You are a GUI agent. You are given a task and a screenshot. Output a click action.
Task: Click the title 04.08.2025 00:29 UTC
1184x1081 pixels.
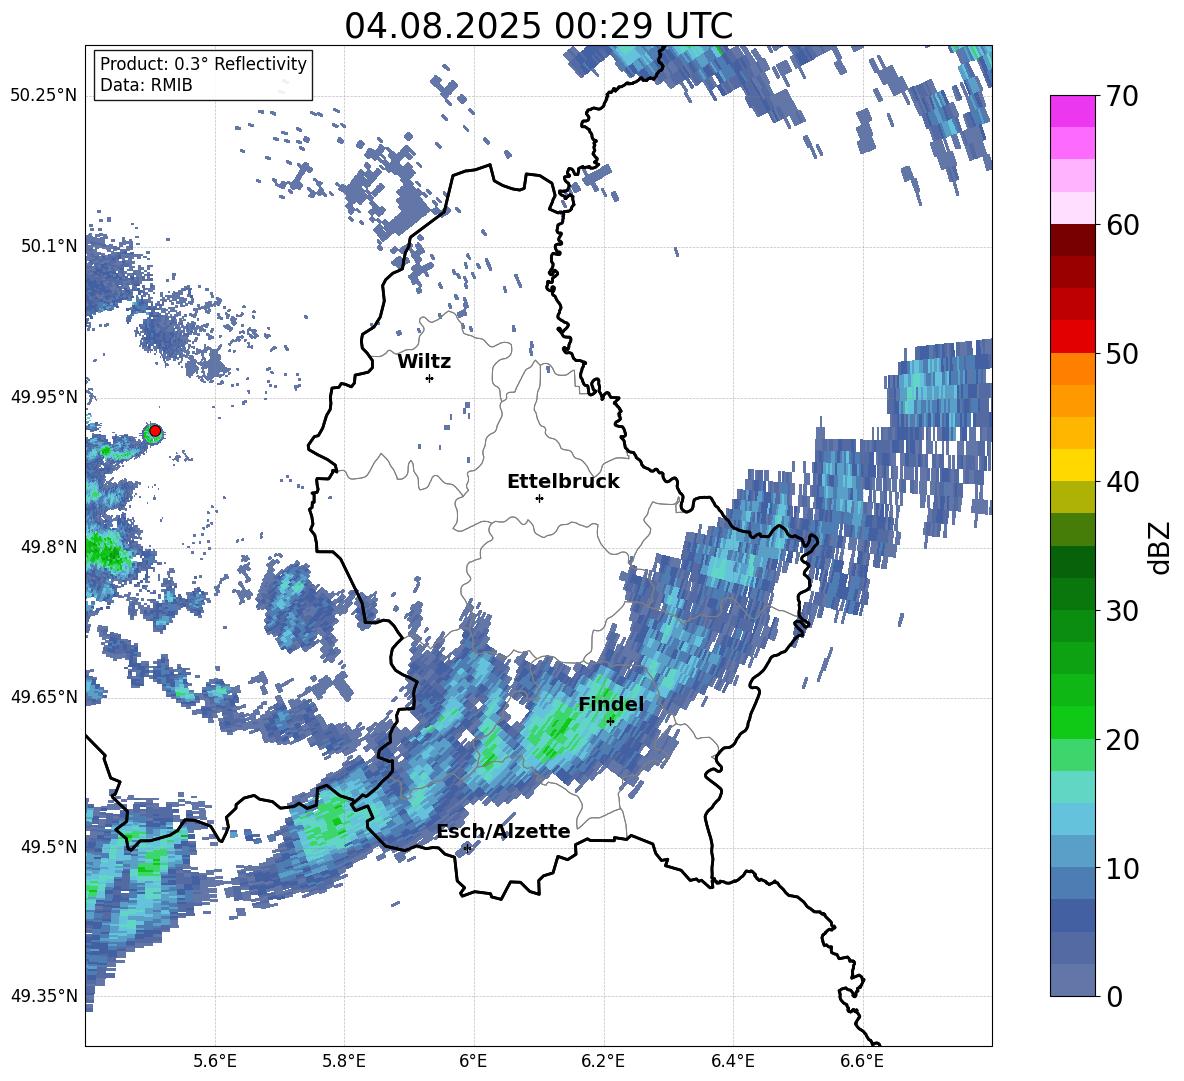click(x=538, y=26)
